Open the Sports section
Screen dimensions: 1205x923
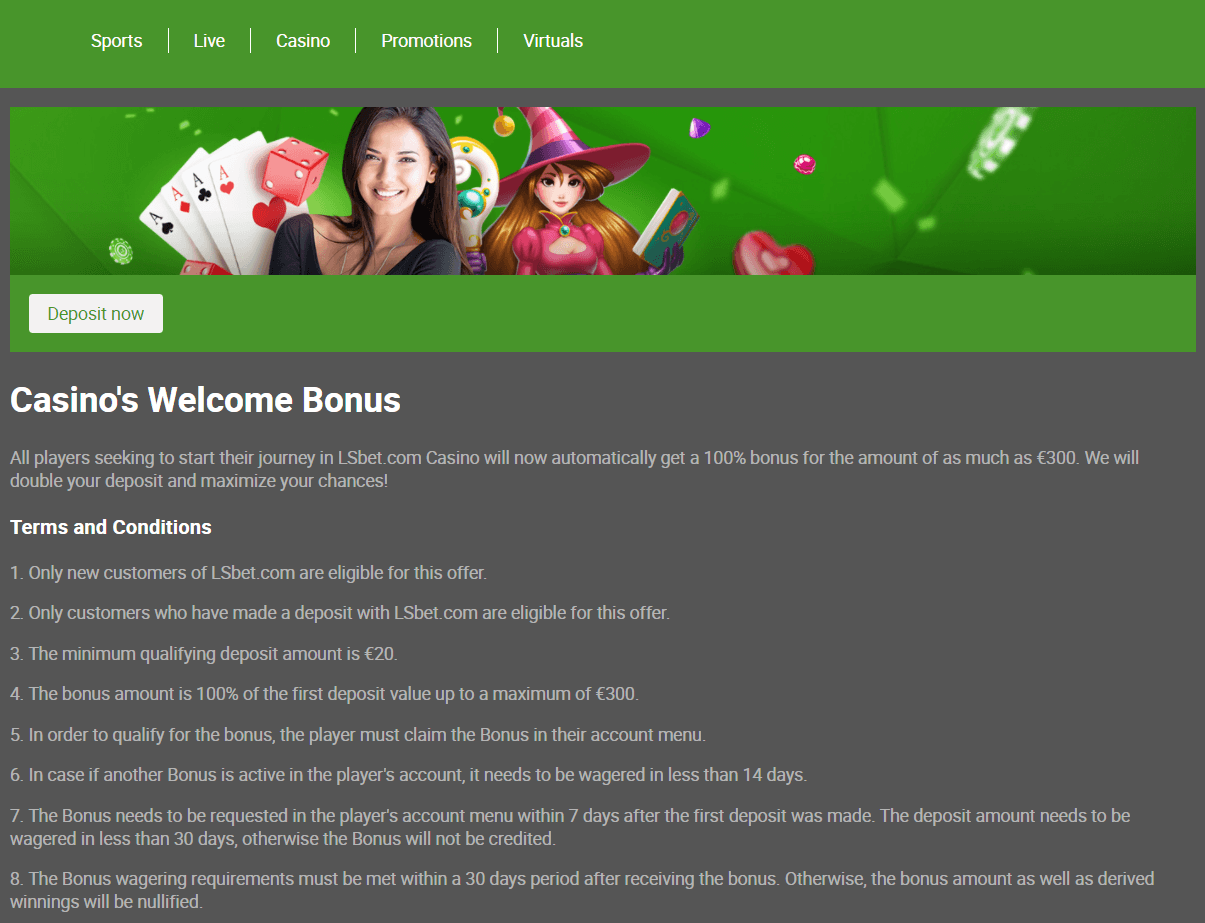tap(116, 41)
